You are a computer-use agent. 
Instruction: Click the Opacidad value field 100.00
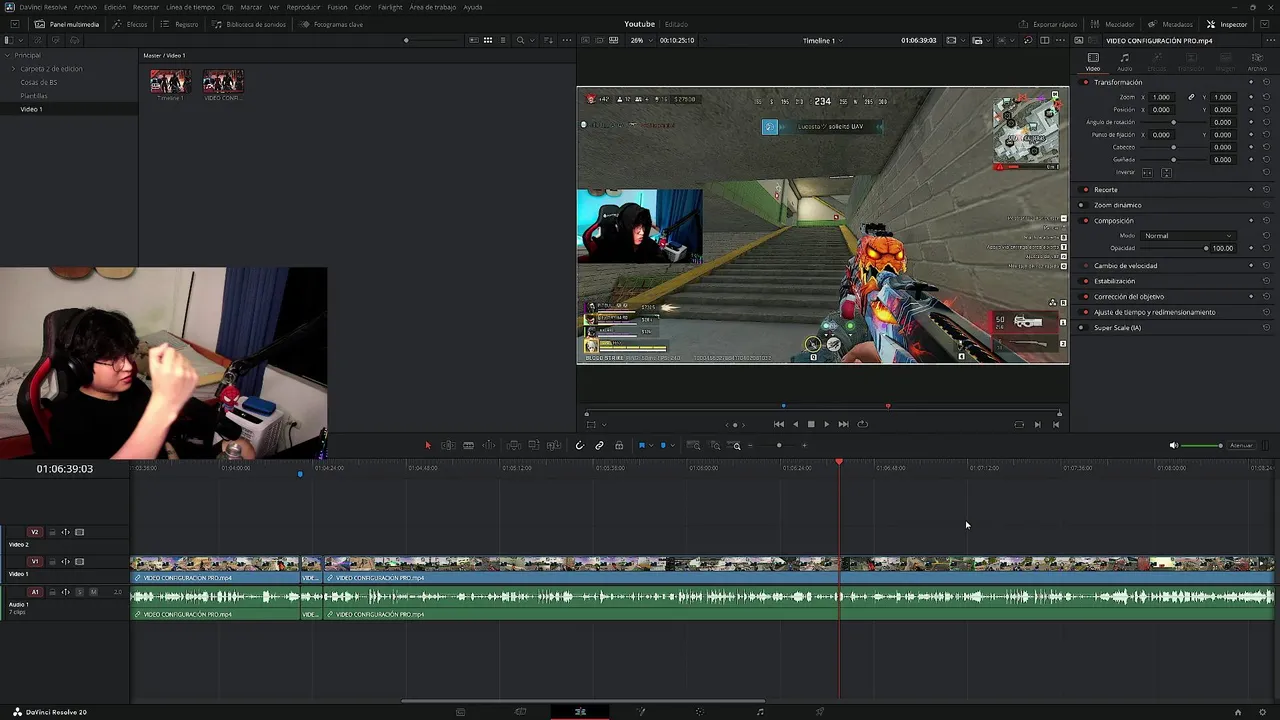1222,248
